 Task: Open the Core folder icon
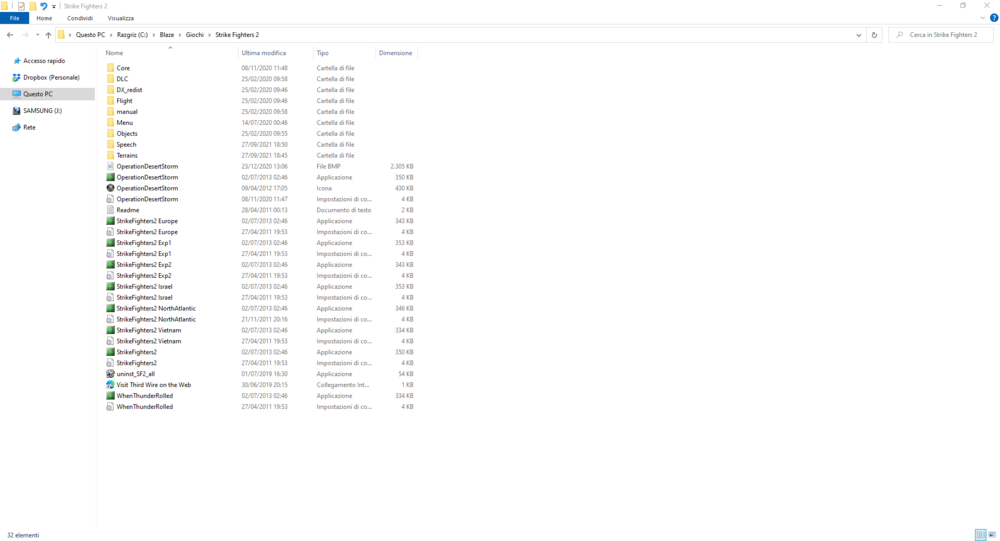point(110,68)
